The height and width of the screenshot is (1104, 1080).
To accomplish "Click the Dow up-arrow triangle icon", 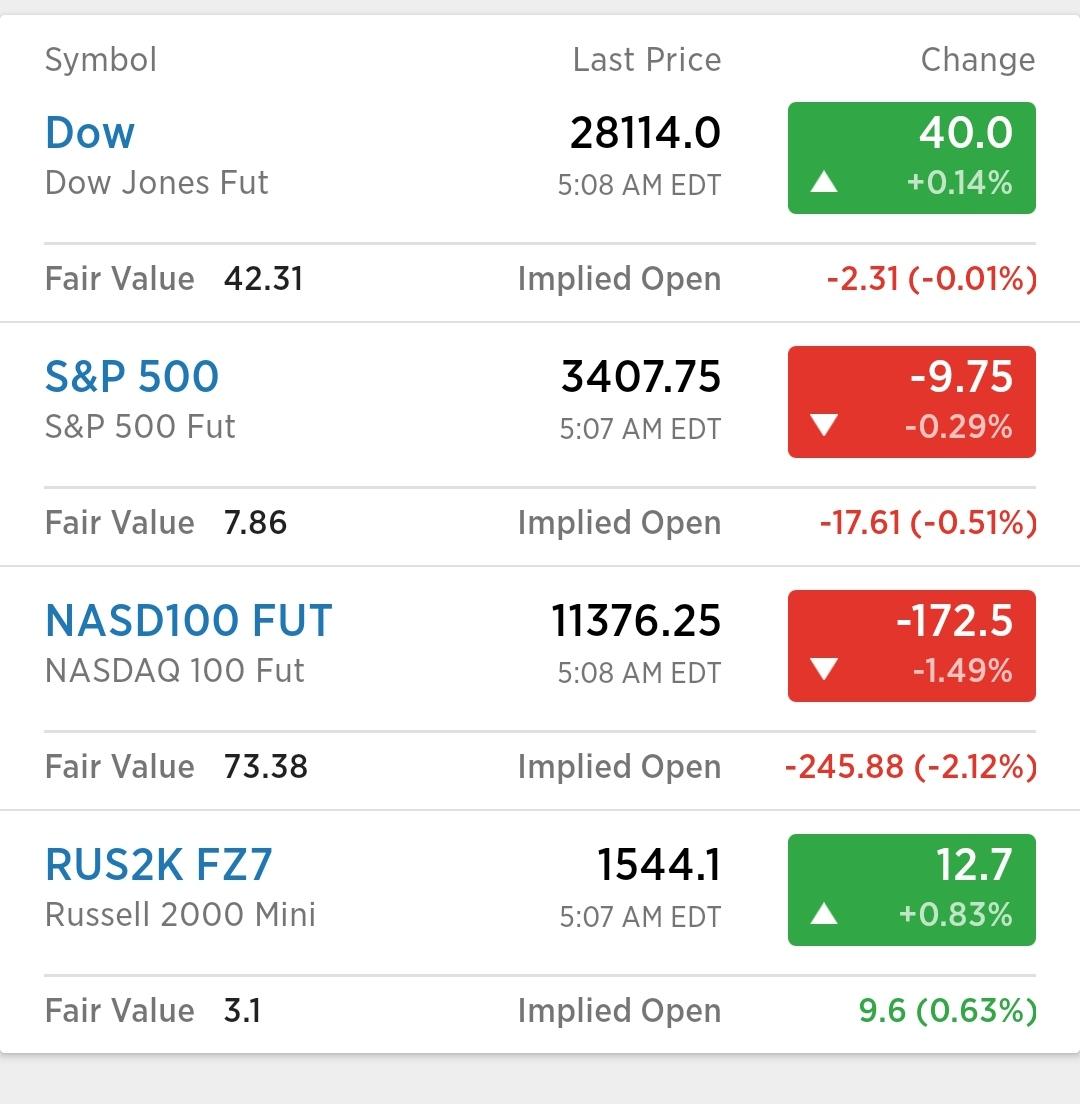I will pos(824,182).
